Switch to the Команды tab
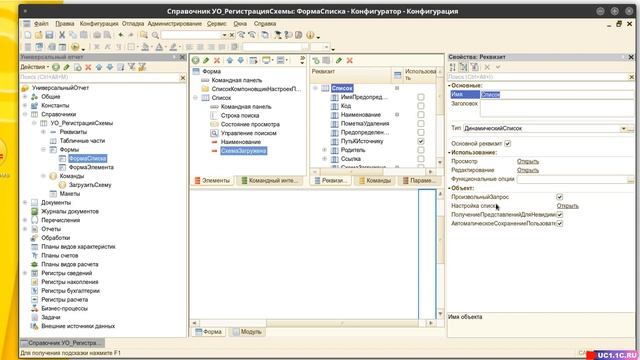The width and height of the screenshot is (640, 360). pyautogui.click(x=375, y=180)
